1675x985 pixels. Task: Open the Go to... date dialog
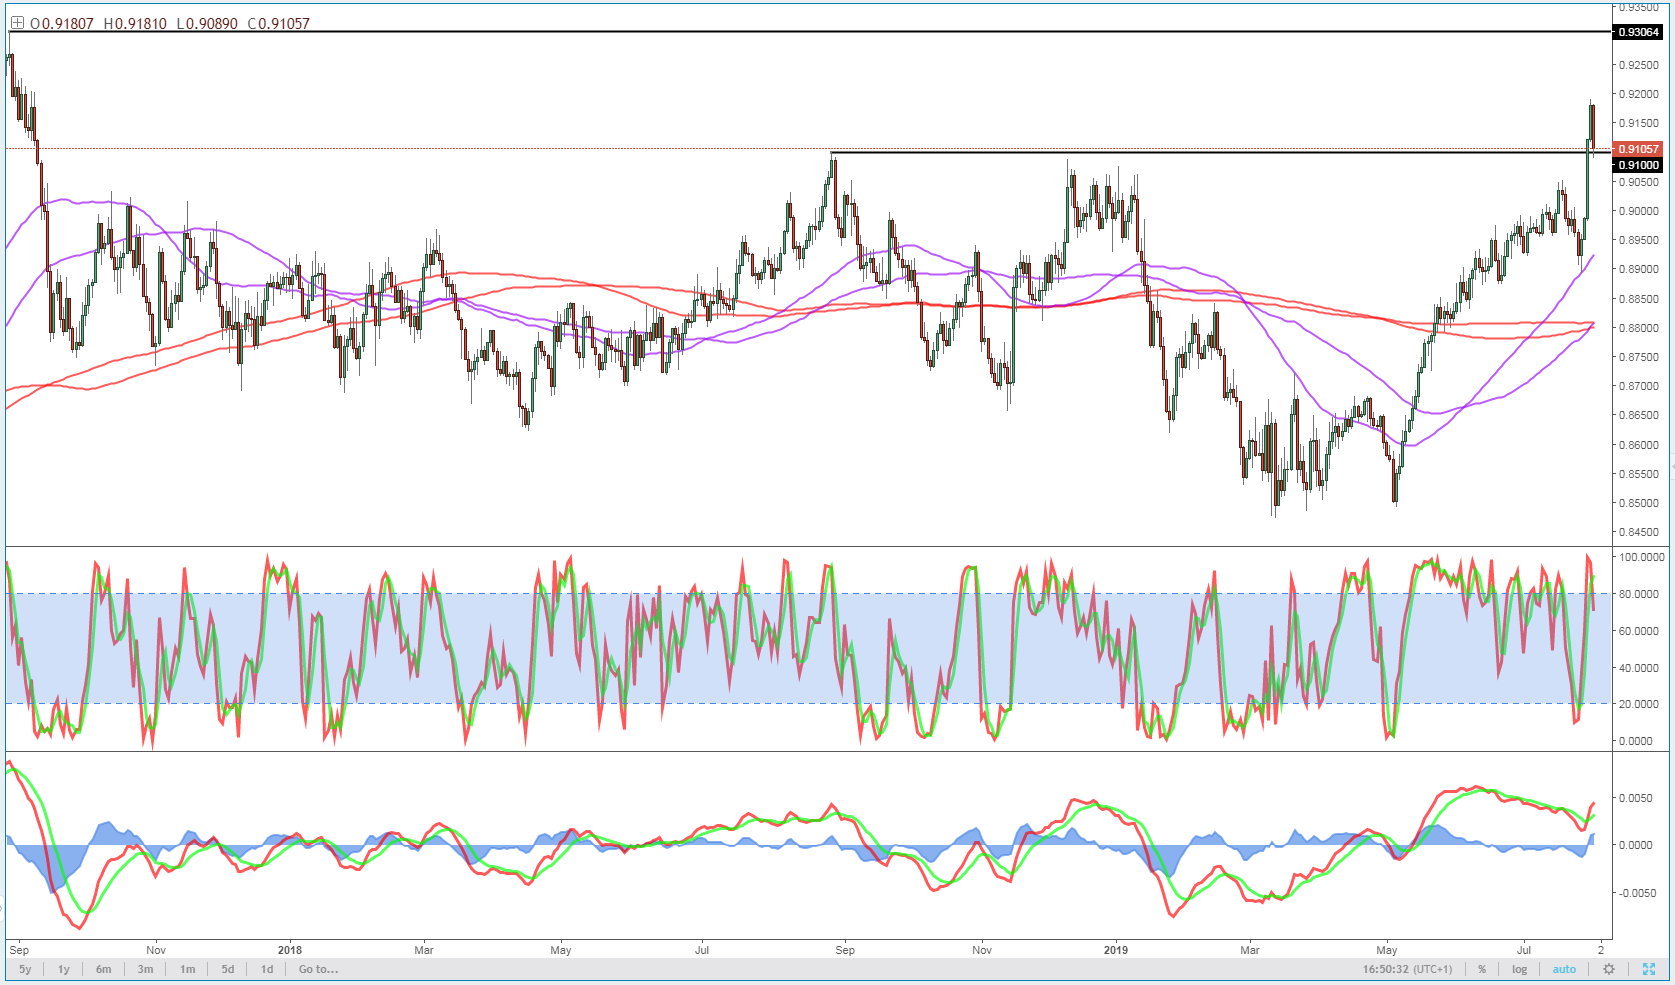point(318,969)
